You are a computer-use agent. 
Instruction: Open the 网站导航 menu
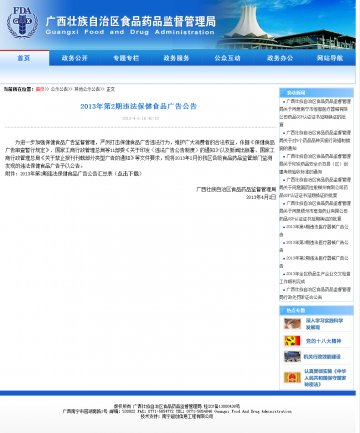point(330,58)
